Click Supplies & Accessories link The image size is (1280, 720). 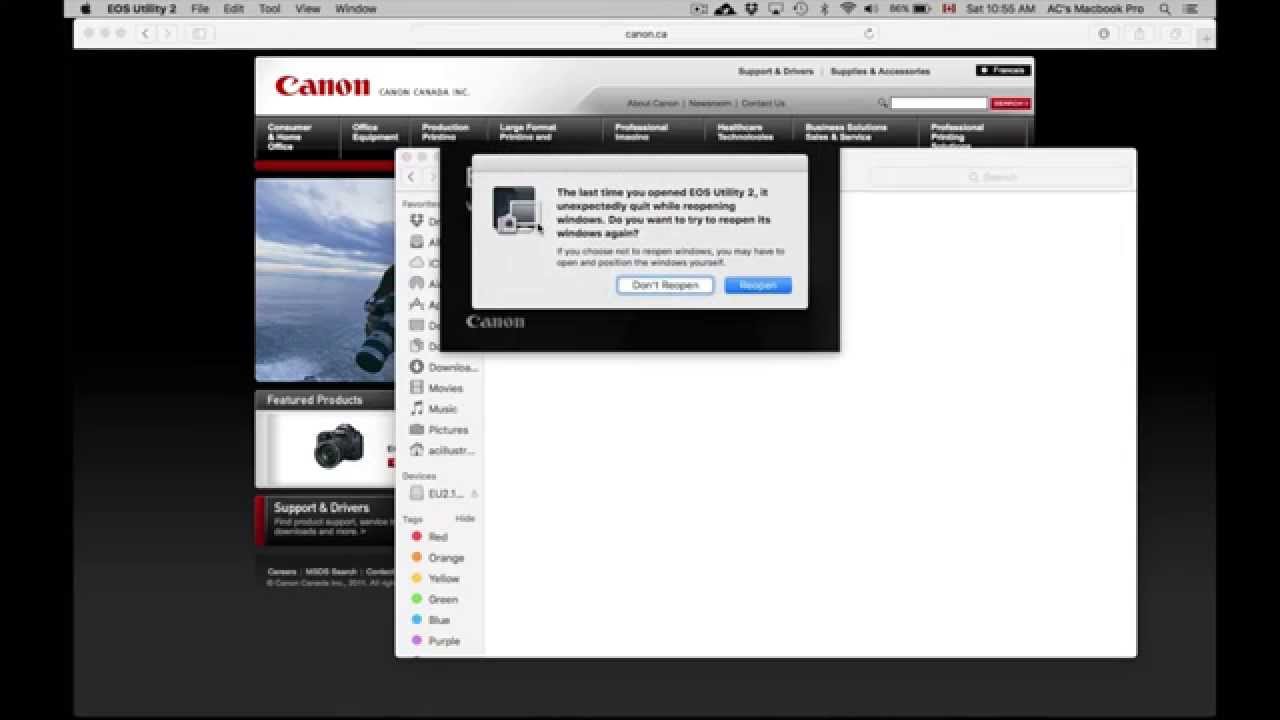(x=880, y=71)
